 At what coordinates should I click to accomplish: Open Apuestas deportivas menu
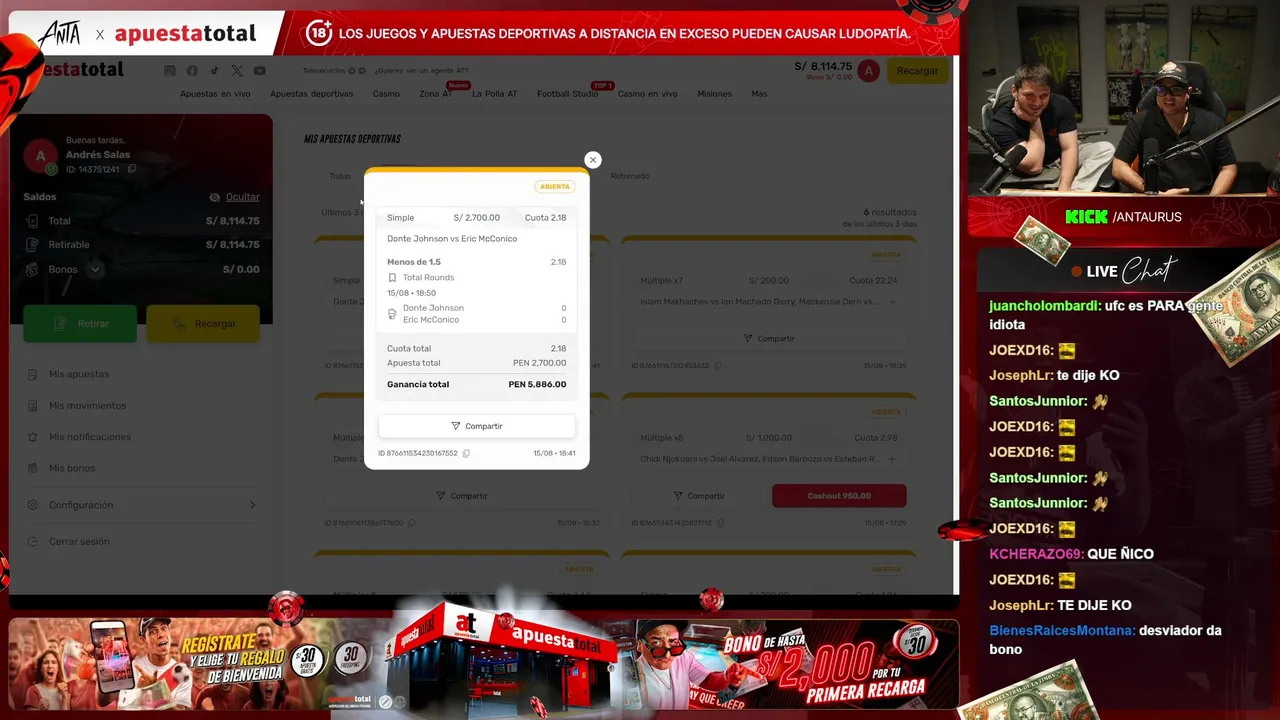click(311, 94)
